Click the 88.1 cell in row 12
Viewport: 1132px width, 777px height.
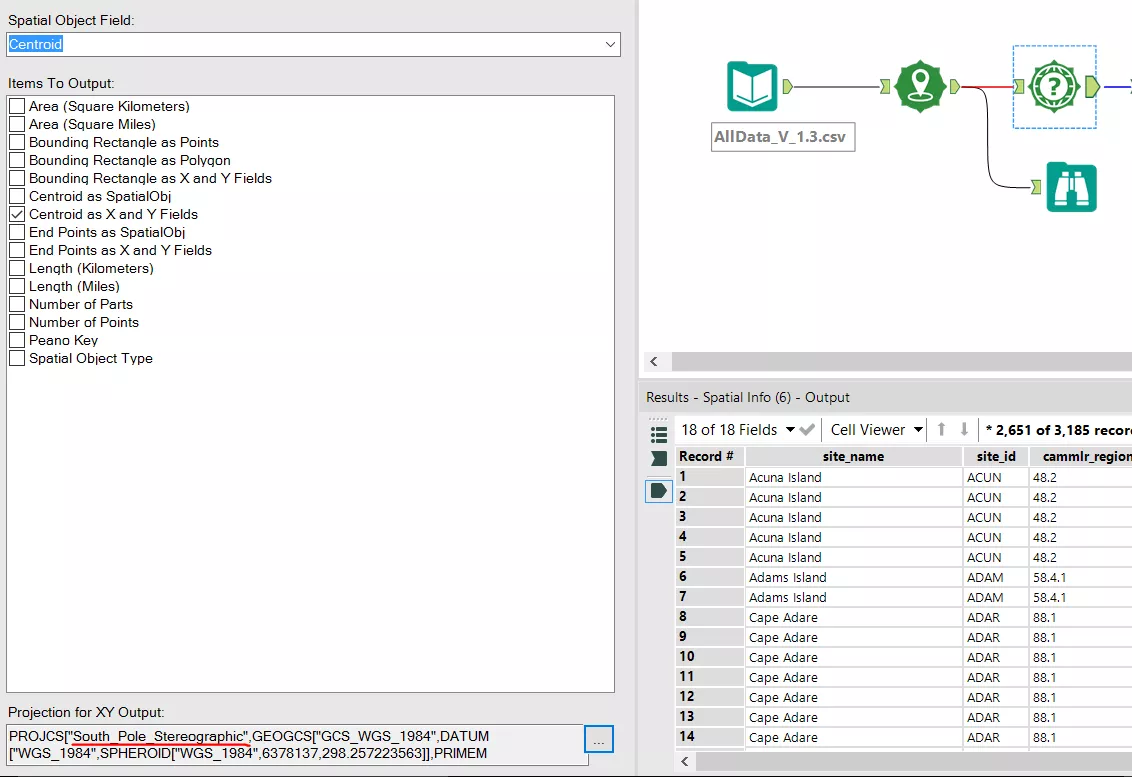pyautogui.click(x=1081, y=697)
